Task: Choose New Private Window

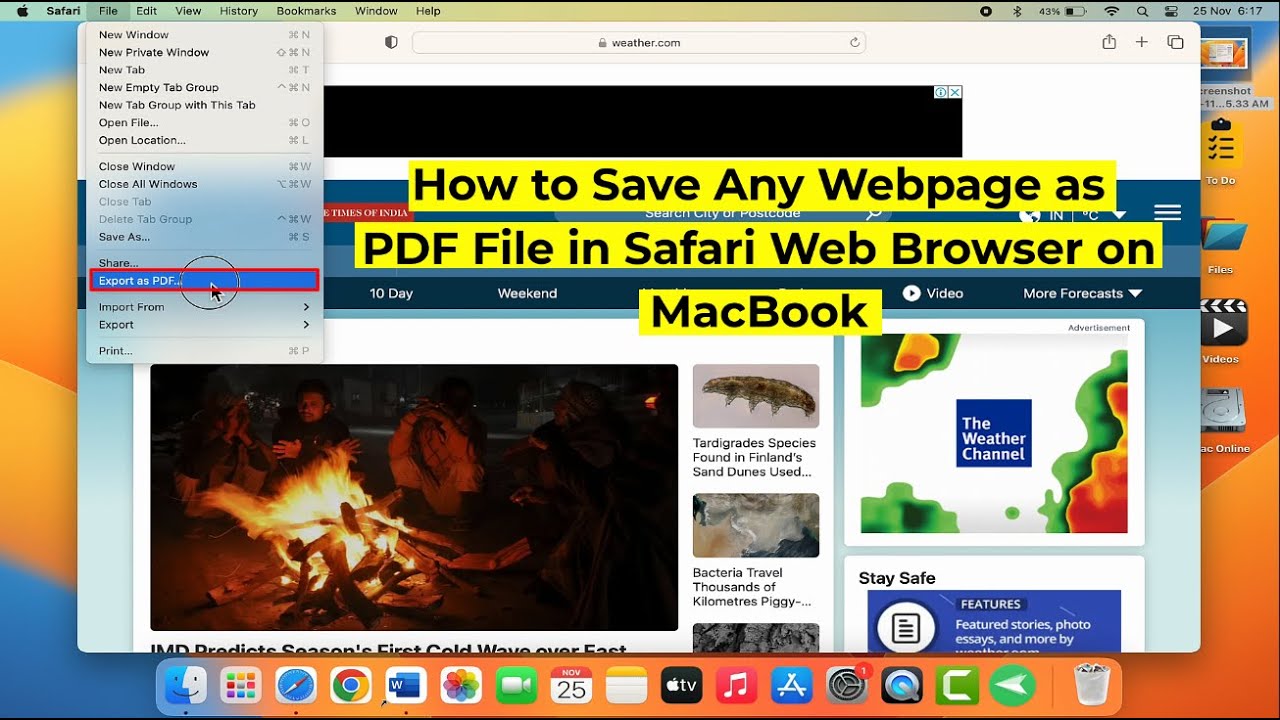Action: click(204, 52)
